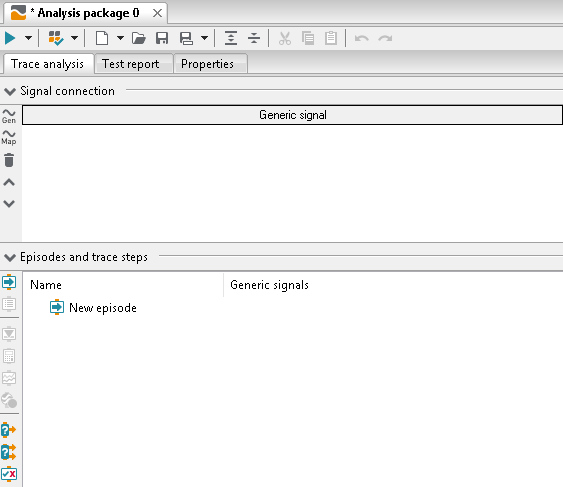Click the open folder icon
Image resolution: width=563 pixels, height=487 pixels.
(x=139, y=38)
